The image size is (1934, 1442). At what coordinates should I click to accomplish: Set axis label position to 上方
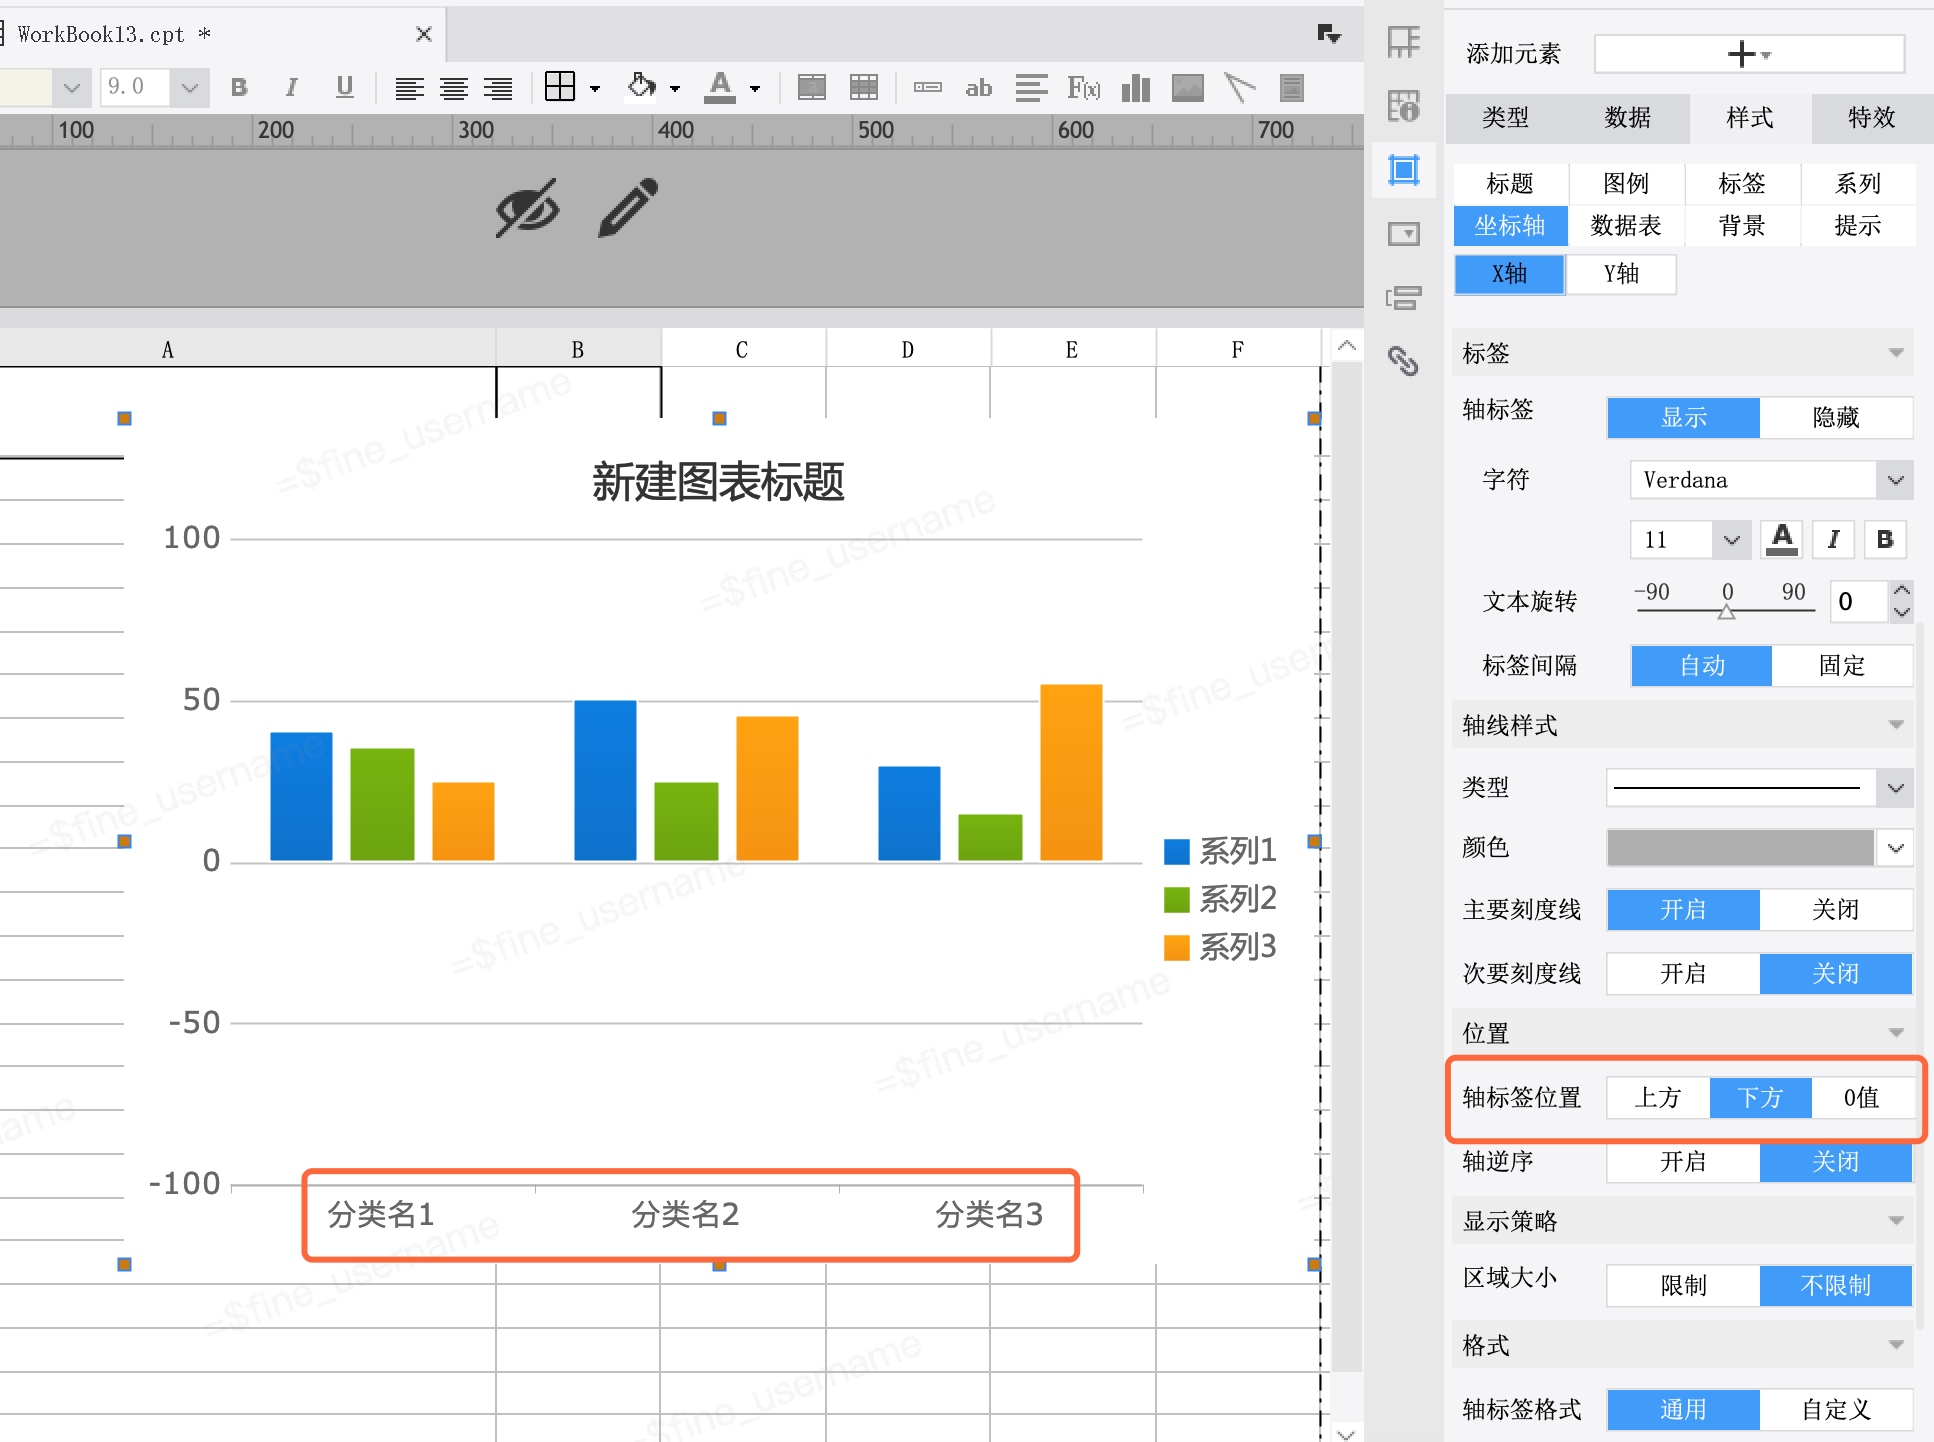pyautogui.click(x=1658, y=1097)
